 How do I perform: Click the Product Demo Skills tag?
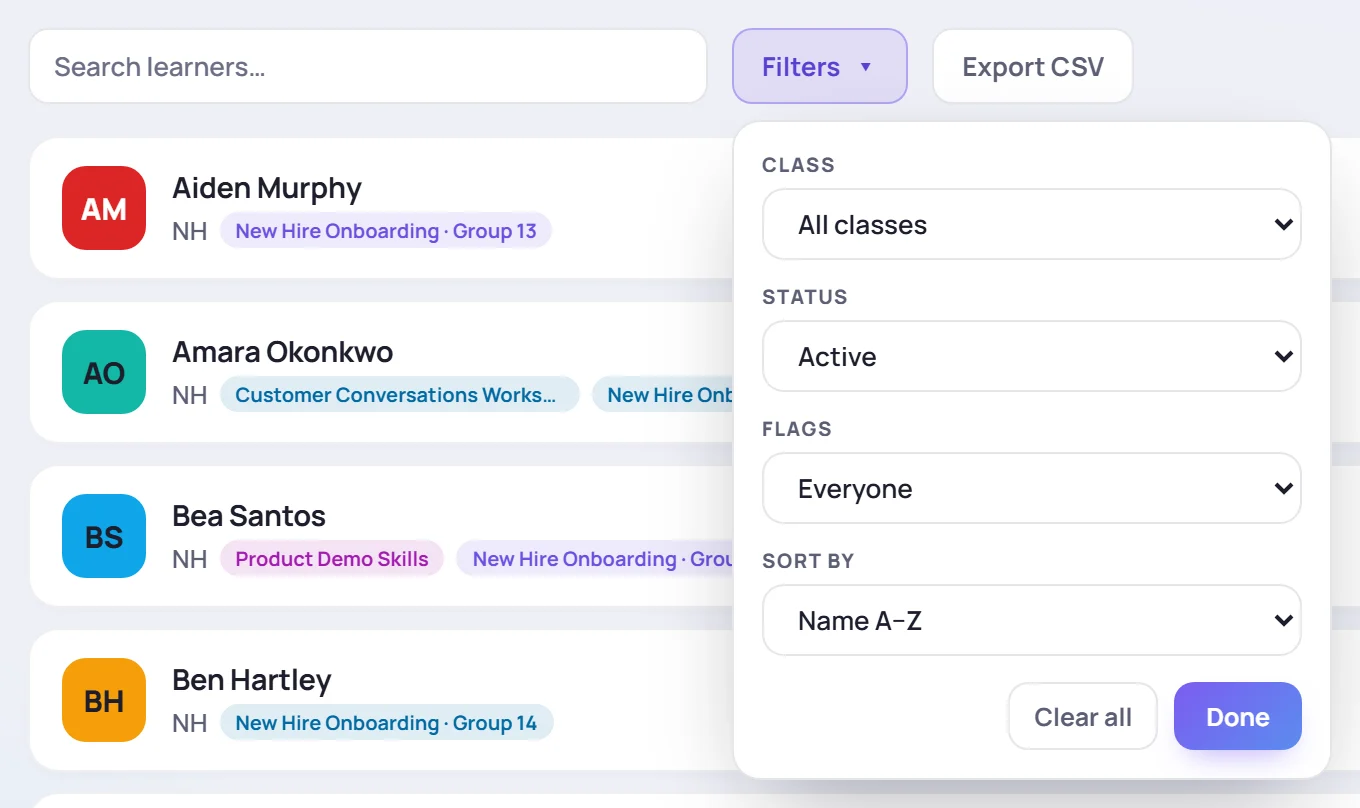[x=332, y=559]
